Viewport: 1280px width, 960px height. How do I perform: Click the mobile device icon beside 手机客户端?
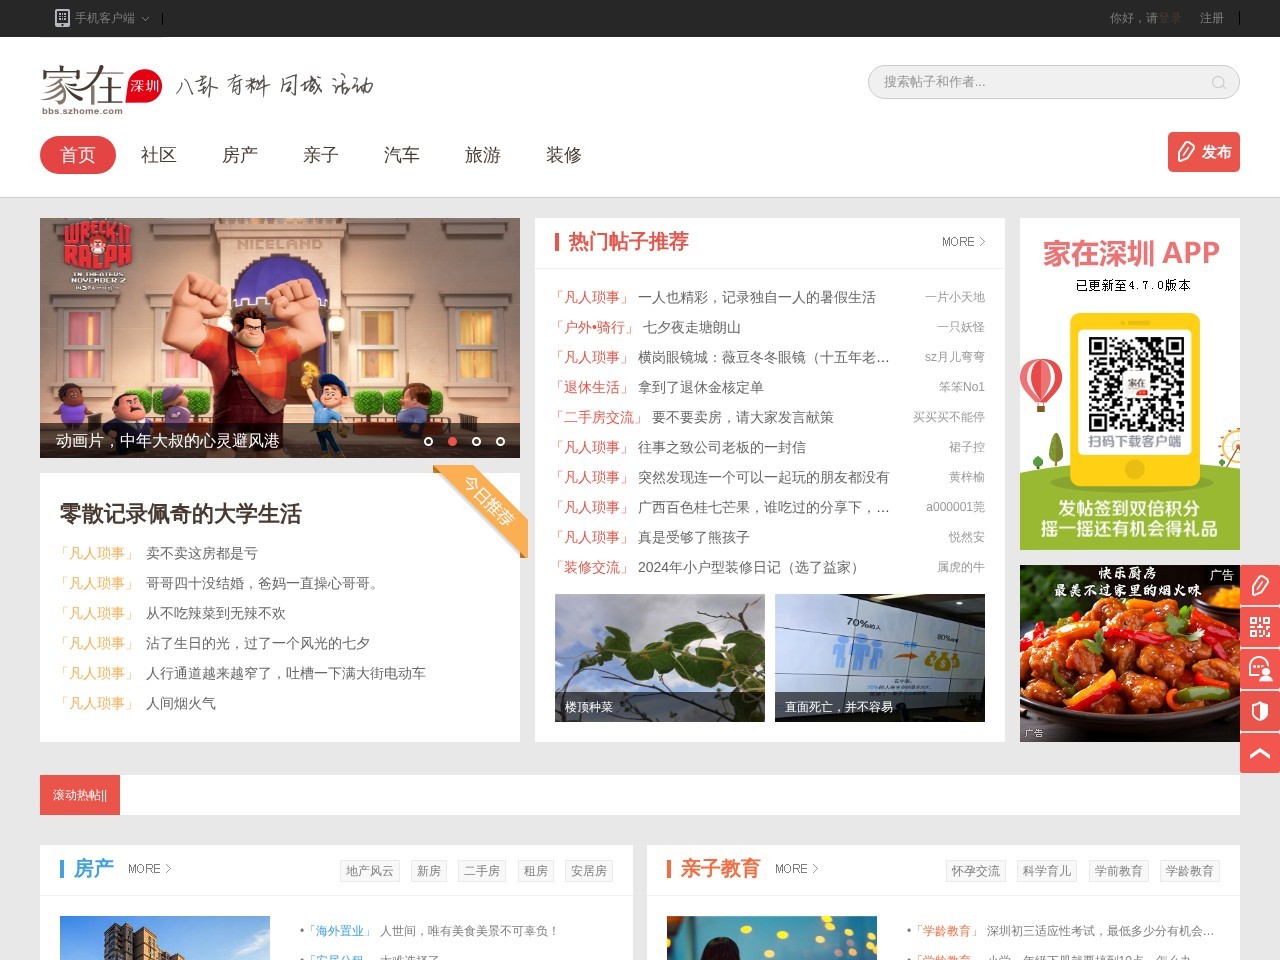tap(63, 18)
